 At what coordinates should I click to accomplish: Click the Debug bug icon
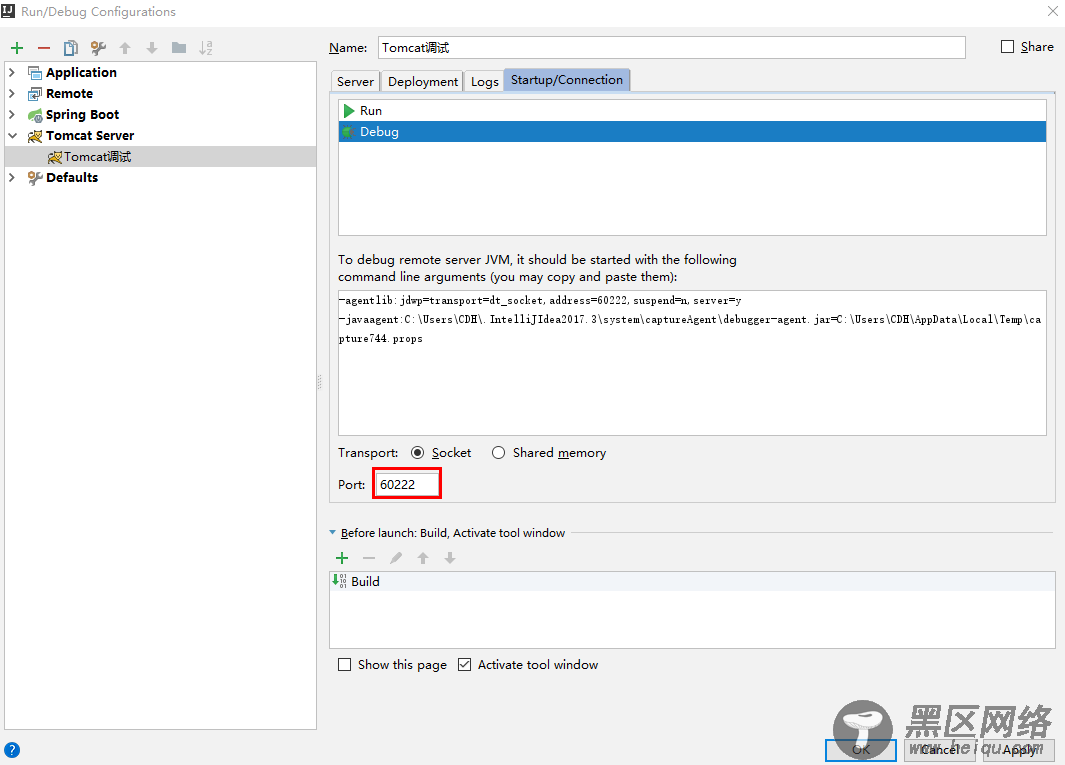tap(349, 132)
